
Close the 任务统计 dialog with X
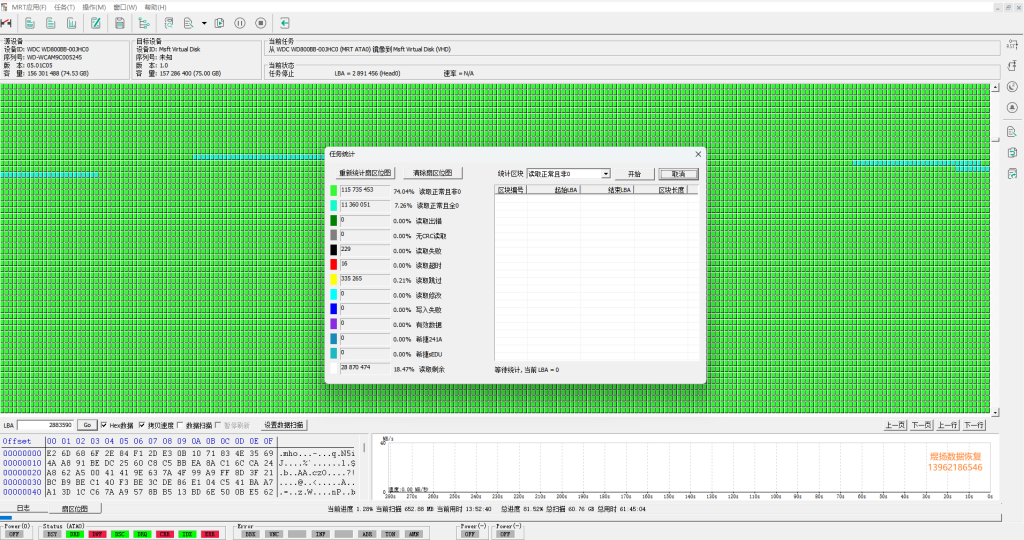pos(698,154)
